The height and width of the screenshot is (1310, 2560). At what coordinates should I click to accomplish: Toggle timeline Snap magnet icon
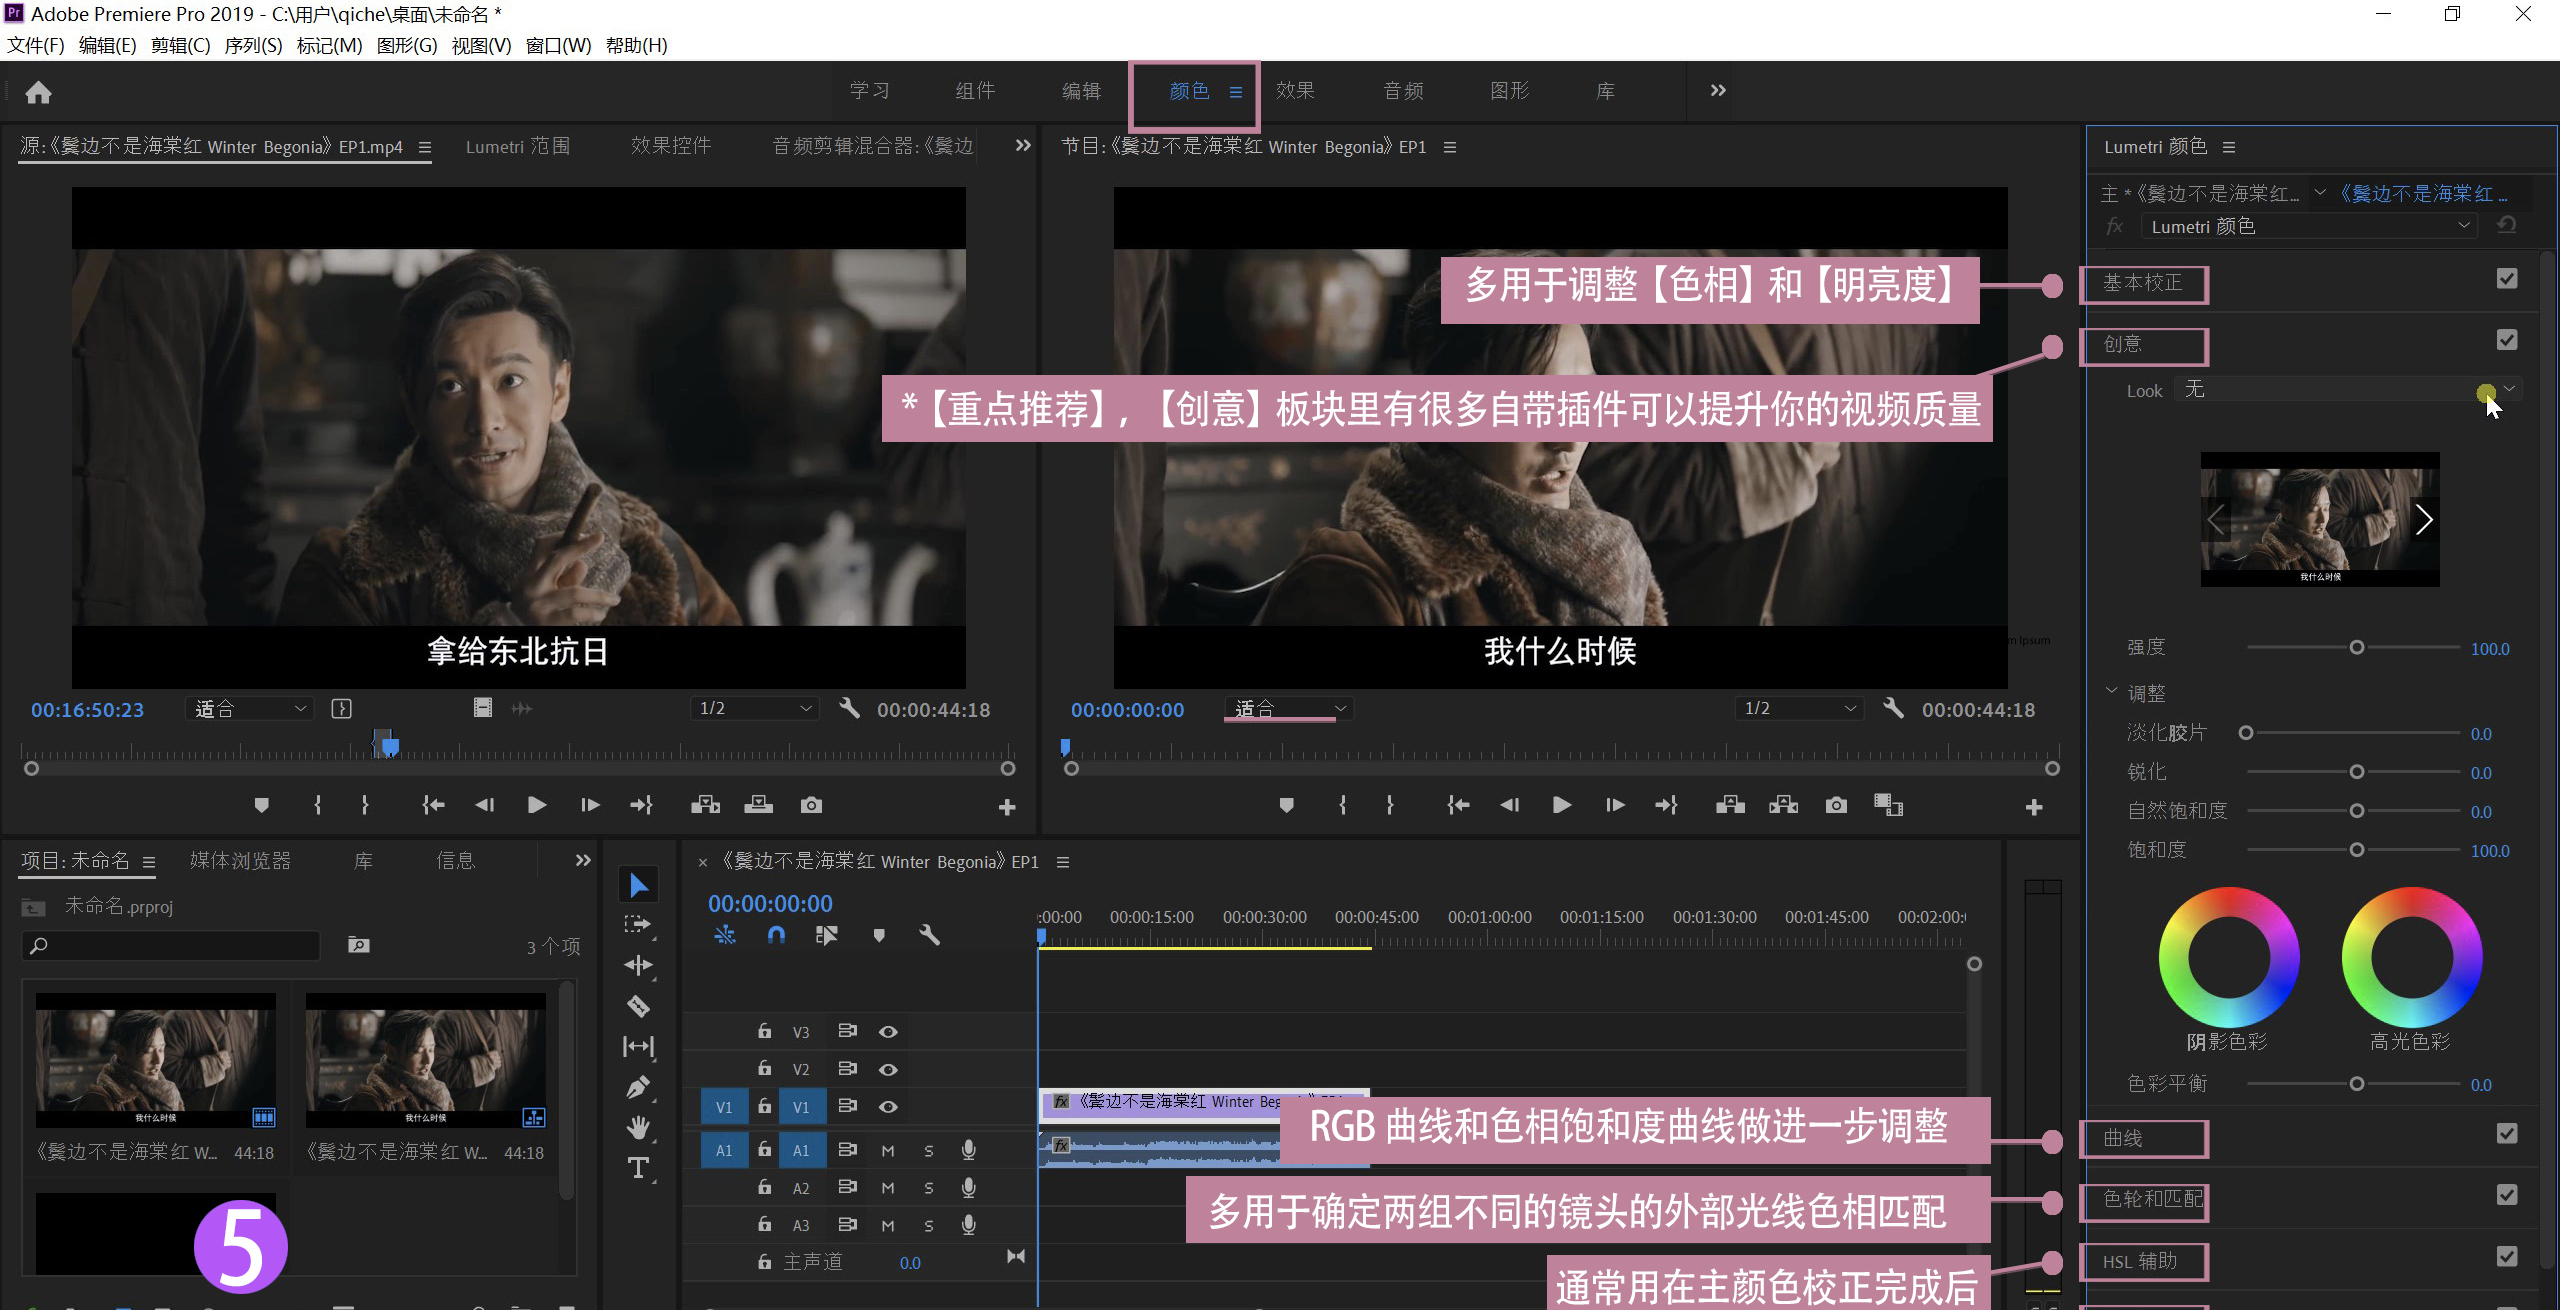point(776,935)
